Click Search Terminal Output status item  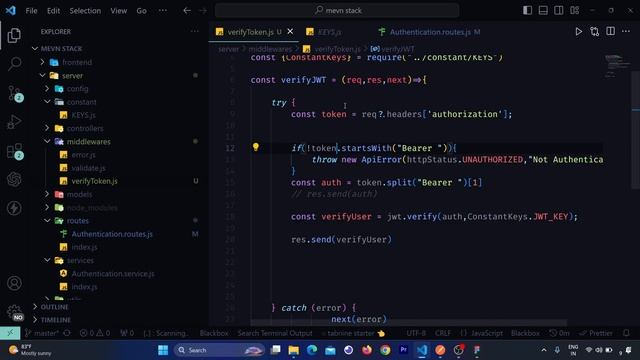[x=275, y=333]
